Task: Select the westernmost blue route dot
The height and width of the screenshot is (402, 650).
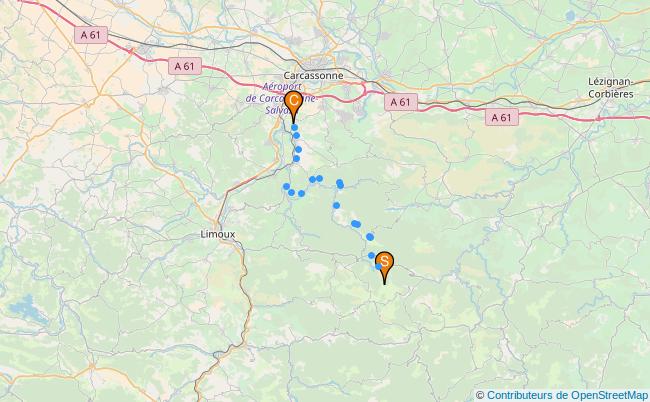Action: pyautogui.click(x=286, y=186)
